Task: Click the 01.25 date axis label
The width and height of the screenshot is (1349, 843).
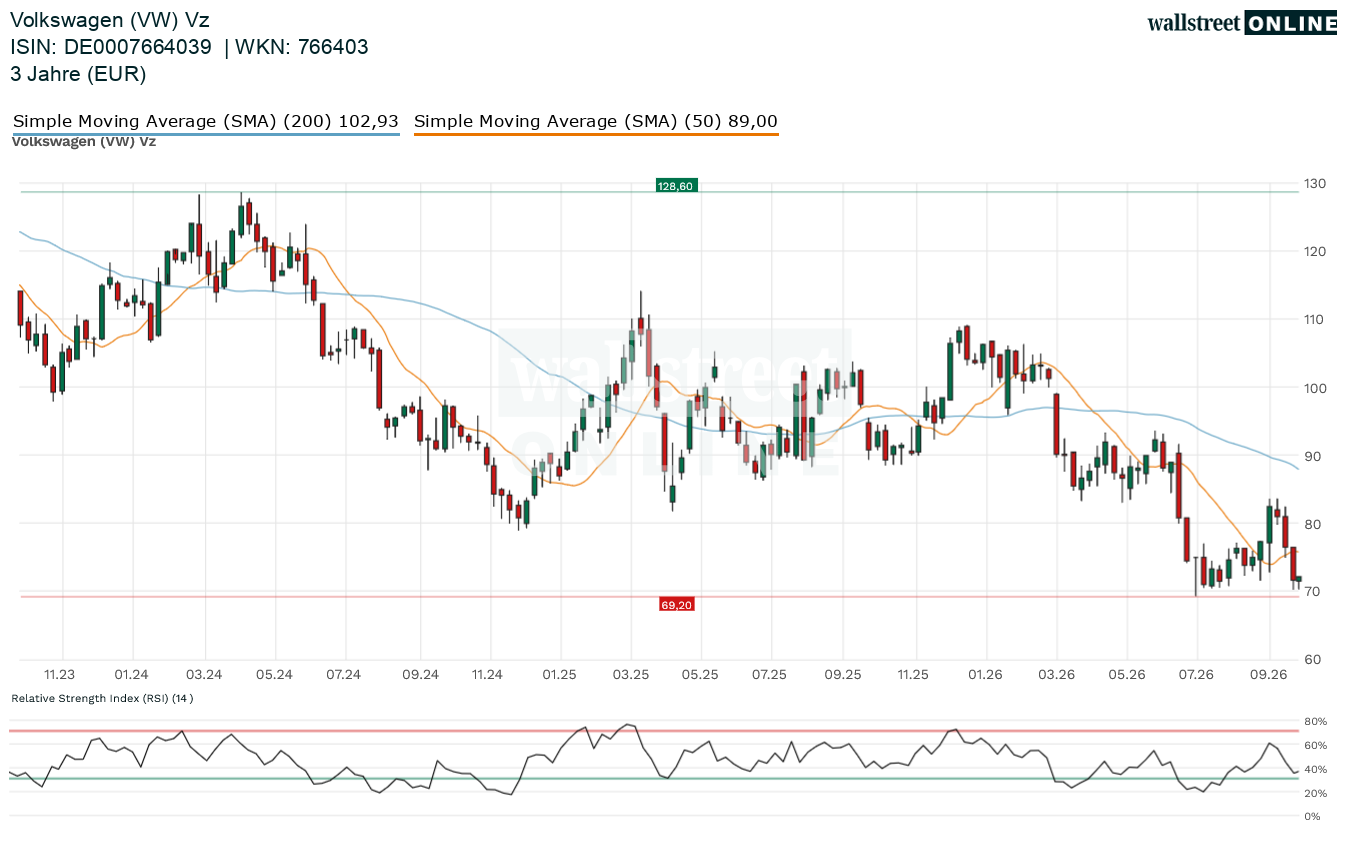Action: (x=560, y=675)
